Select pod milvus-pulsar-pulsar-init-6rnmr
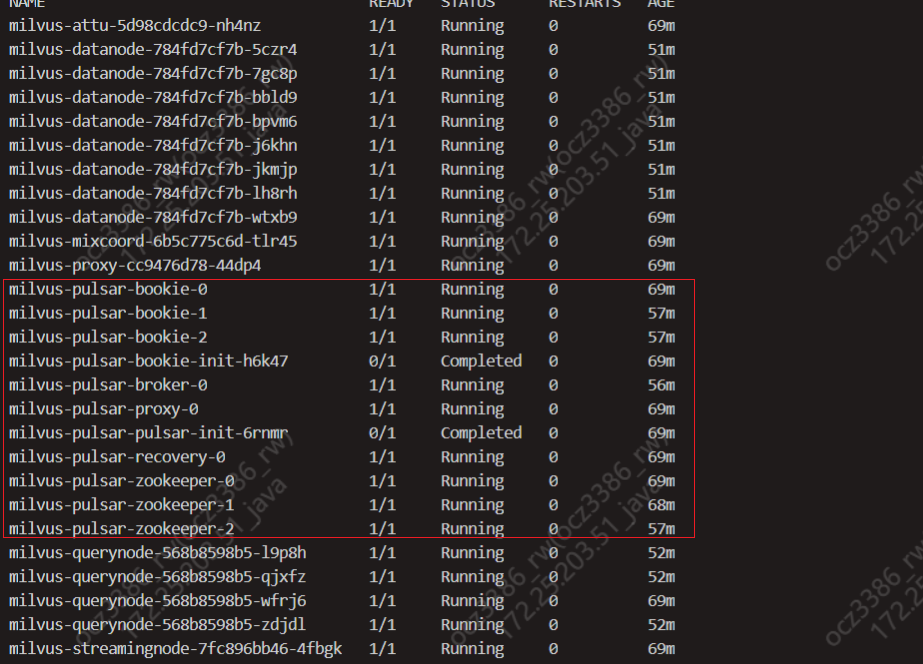The image size is (923, 664). coord(148,433)
